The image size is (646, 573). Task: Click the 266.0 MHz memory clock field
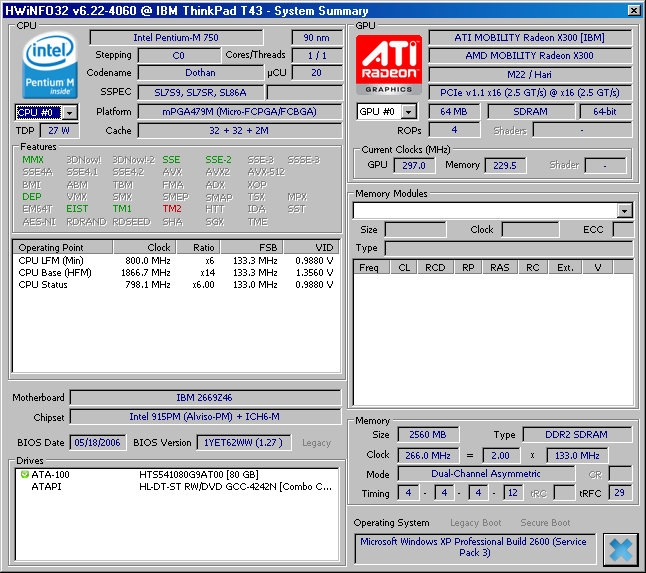click(x=428, y=456)
